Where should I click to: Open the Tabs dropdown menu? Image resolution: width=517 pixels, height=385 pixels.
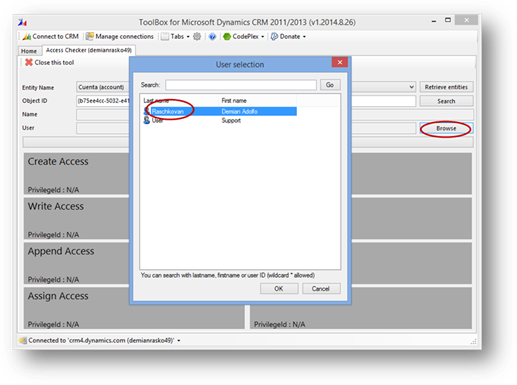click(x=175, y=36)
